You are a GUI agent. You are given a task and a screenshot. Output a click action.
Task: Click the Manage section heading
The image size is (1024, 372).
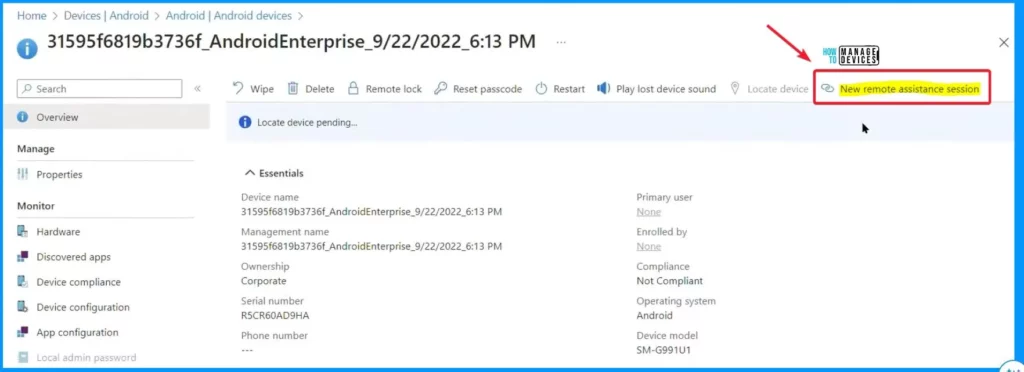(x=35, y=149)
